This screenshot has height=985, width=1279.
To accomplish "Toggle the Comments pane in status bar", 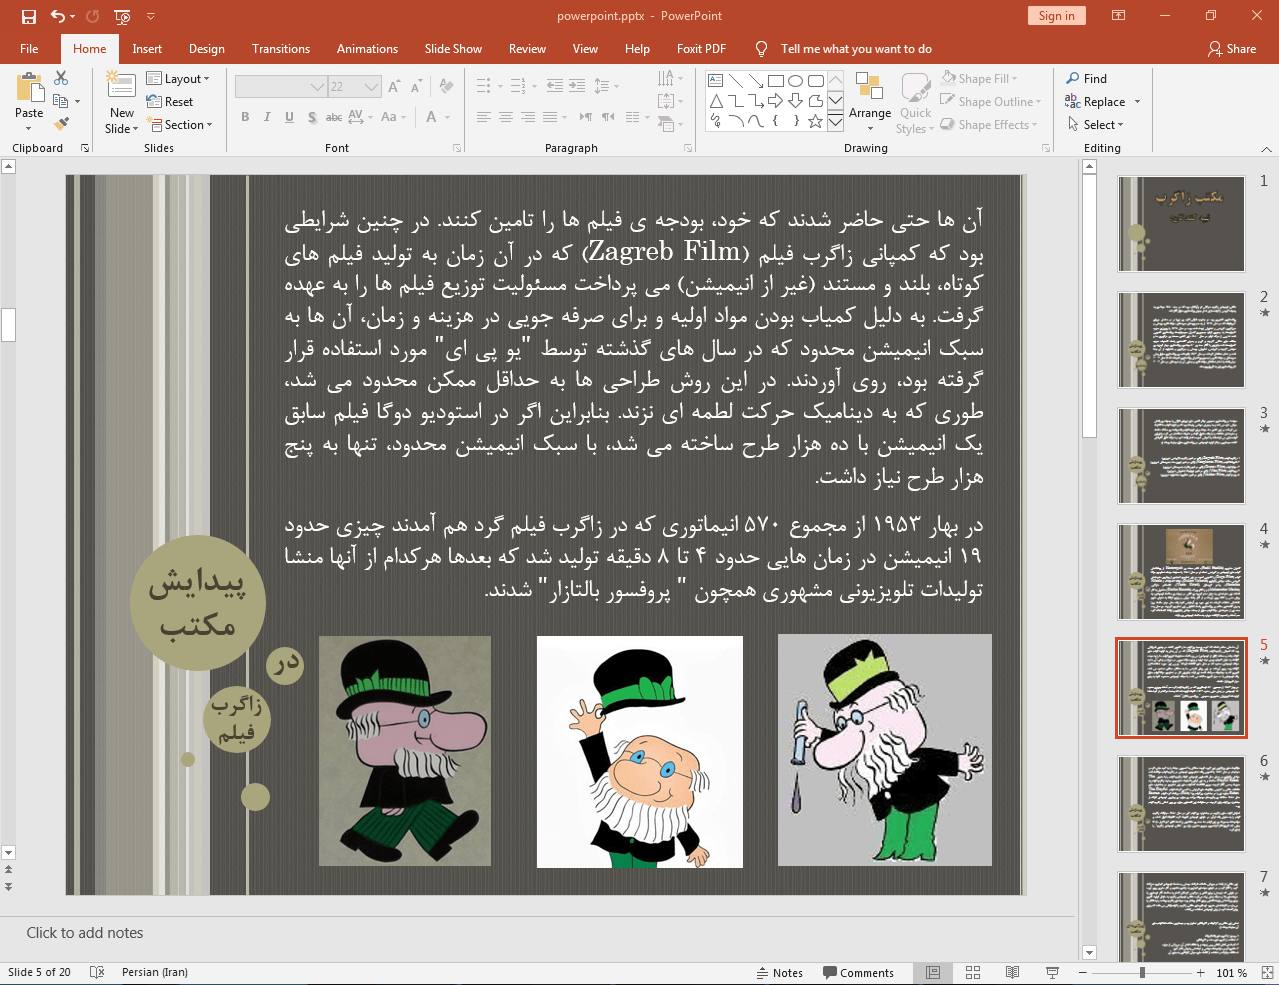I will 858,972.
